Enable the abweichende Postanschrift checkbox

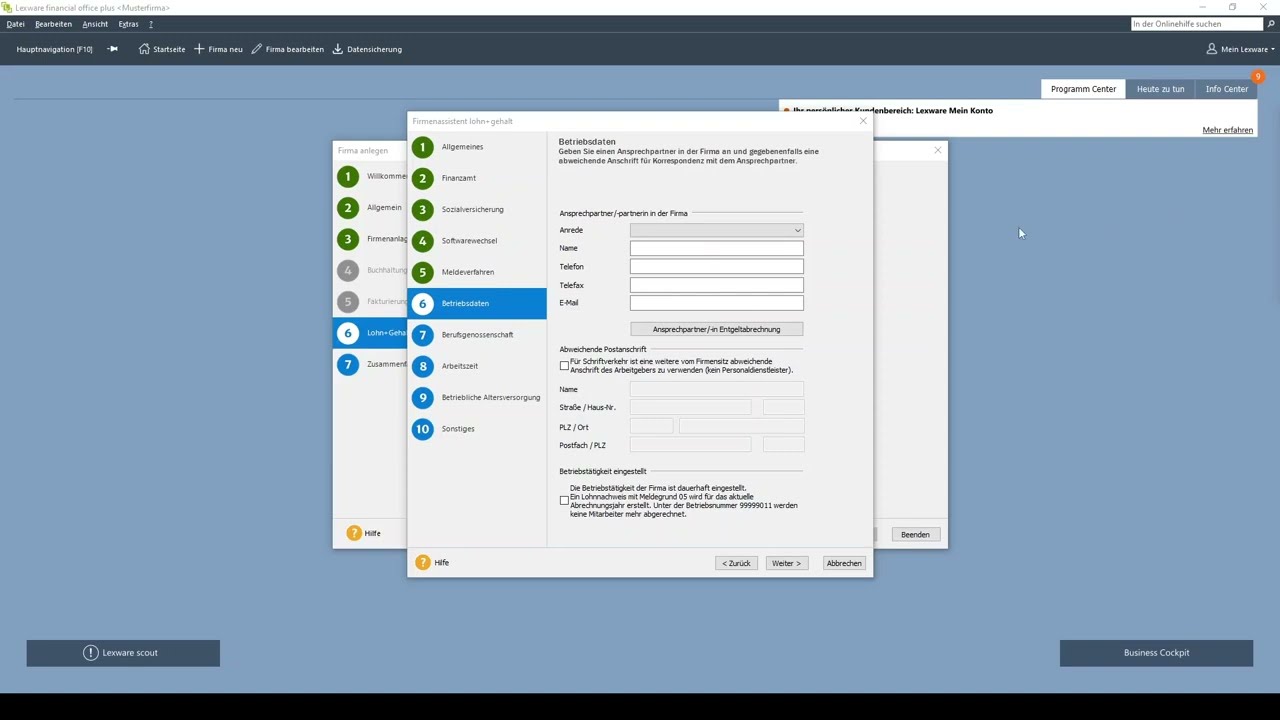tap(564, 366)
